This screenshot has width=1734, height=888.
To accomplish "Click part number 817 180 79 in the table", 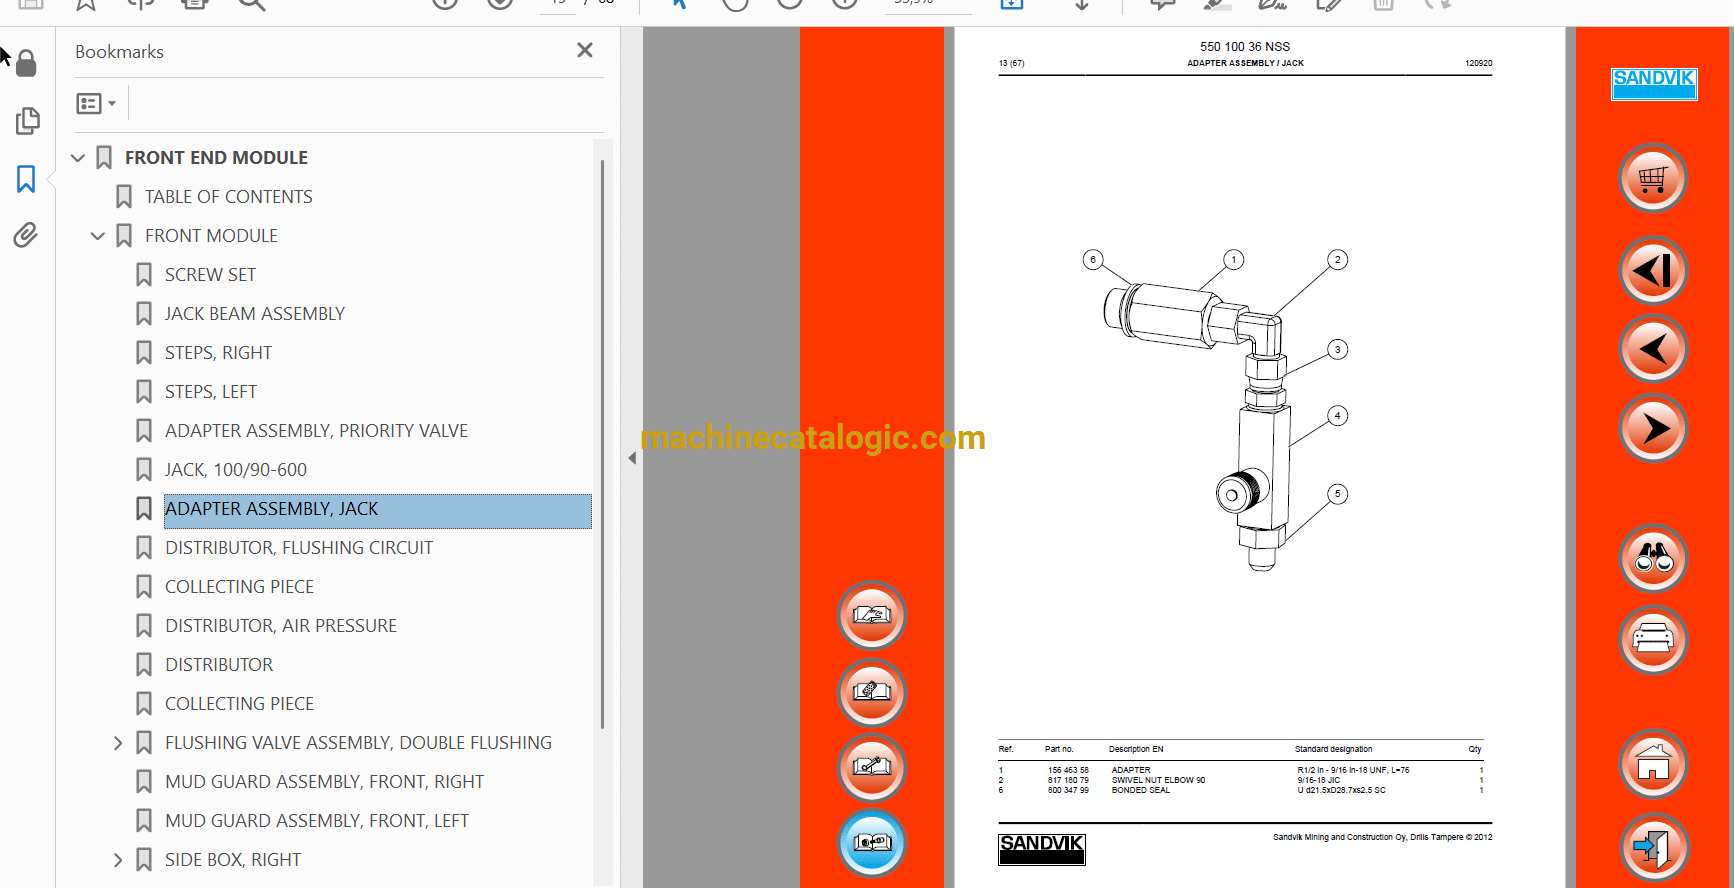I will click(1068, 780).
